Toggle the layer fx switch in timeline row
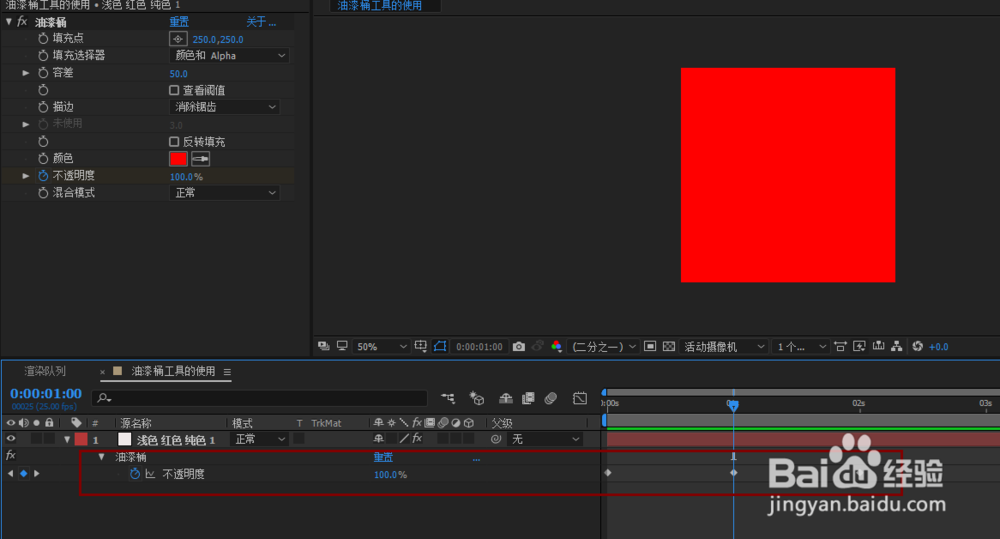1000x539 pixels. click(417, 439)
